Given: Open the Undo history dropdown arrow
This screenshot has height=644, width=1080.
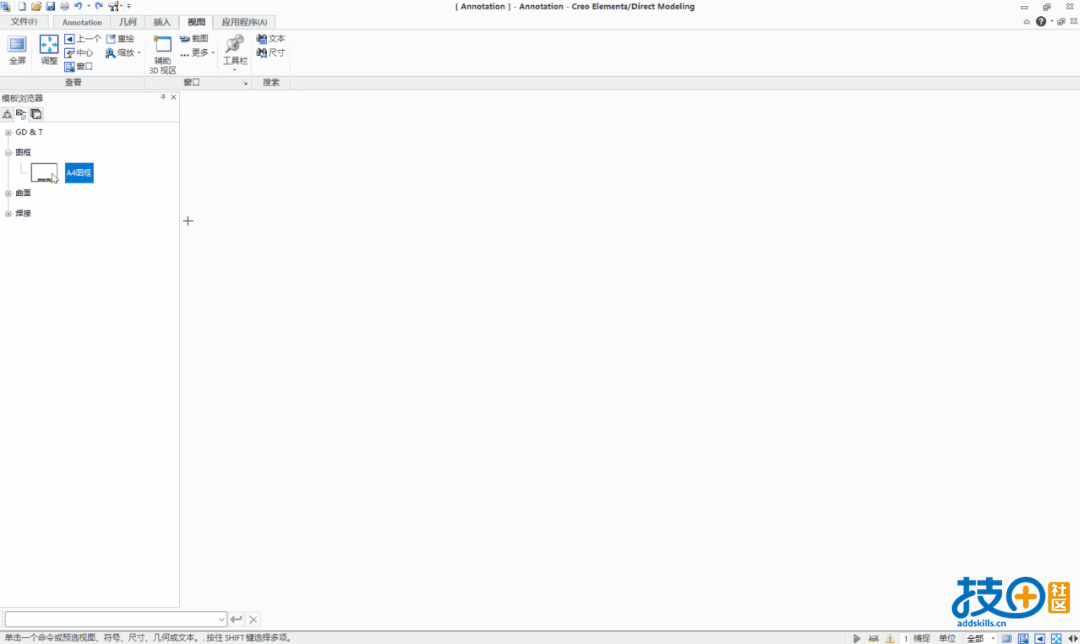Looking at the screenshot, I should pos(88,6).
